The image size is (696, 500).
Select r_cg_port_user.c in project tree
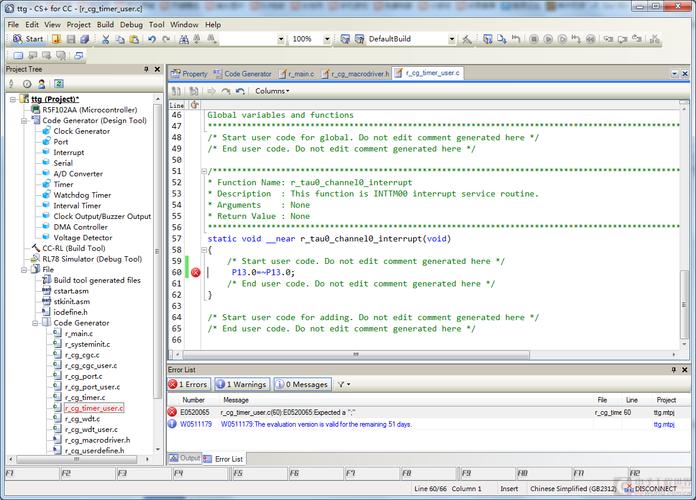click(x=92, y=387)
